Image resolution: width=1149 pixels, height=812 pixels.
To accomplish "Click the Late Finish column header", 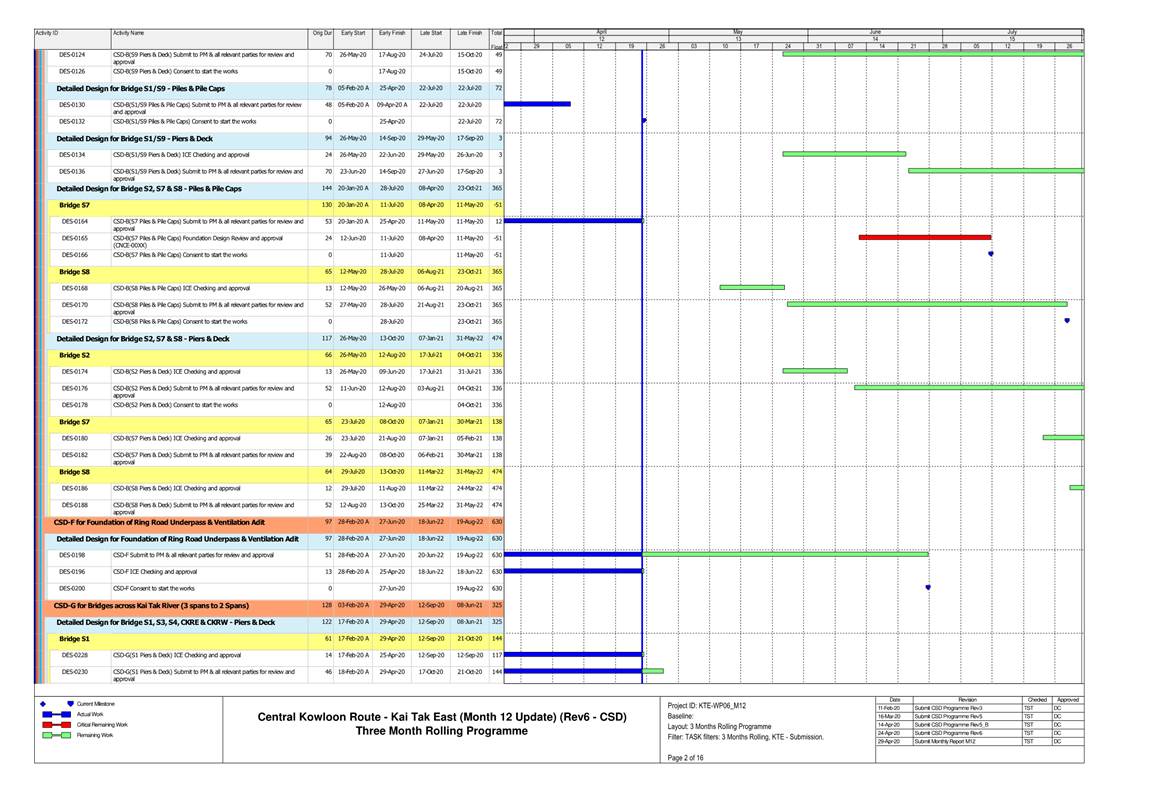I will coord(469,33).
